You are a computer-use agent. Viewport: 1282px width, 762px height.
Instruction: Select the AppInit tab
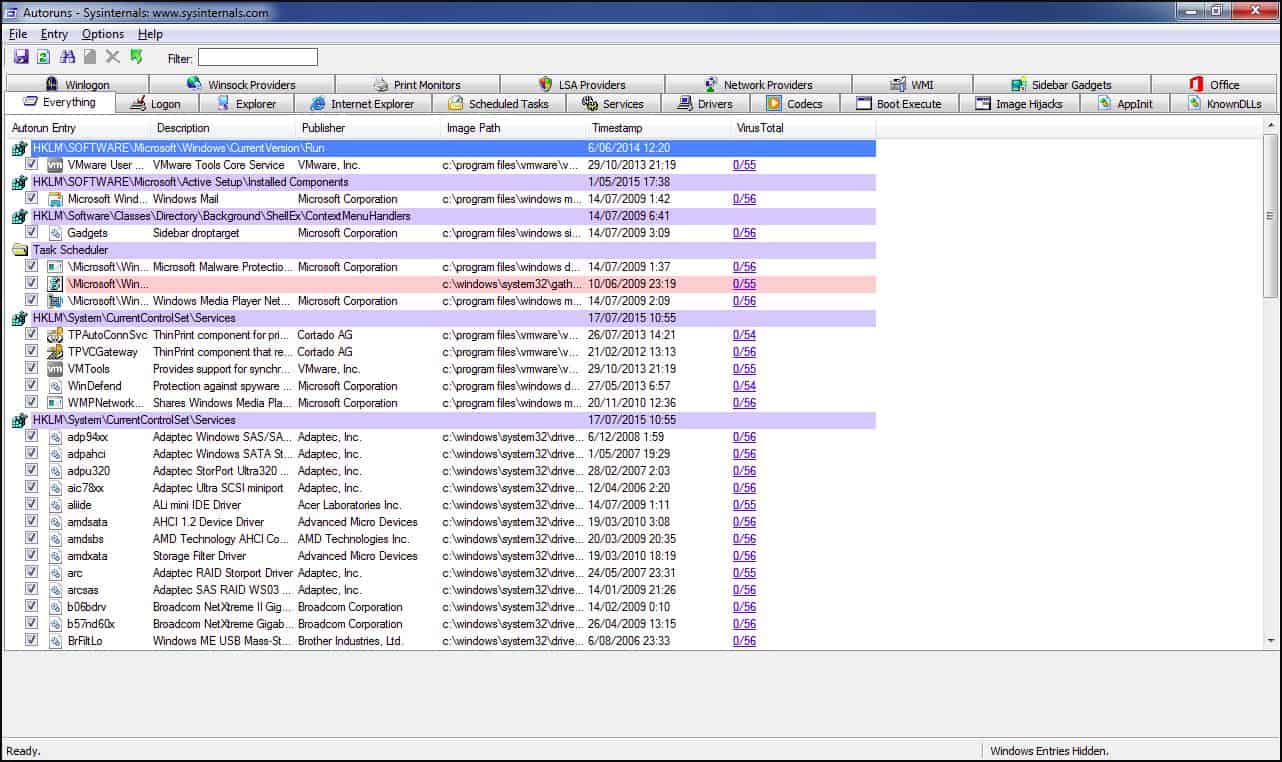pyautogui.click(x=1125, y=103)
